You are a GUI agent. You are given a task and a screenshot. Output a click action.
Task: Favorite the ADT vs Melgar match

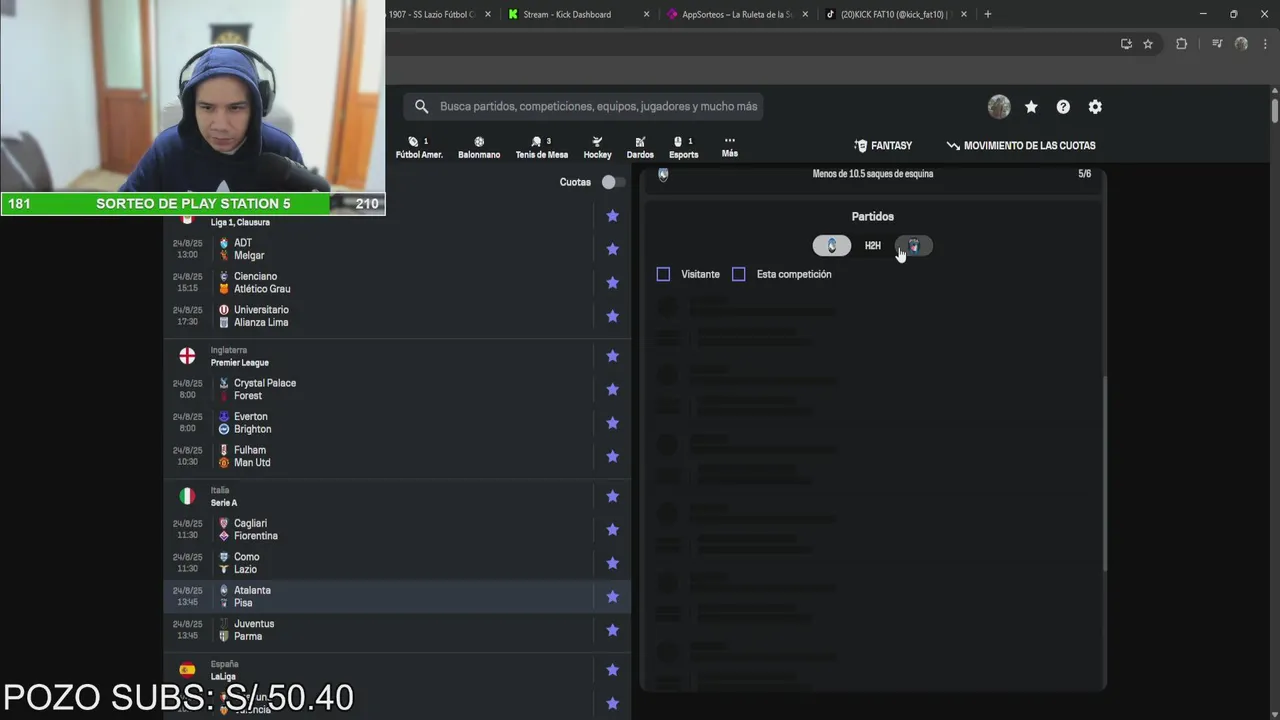click(612, 249)
